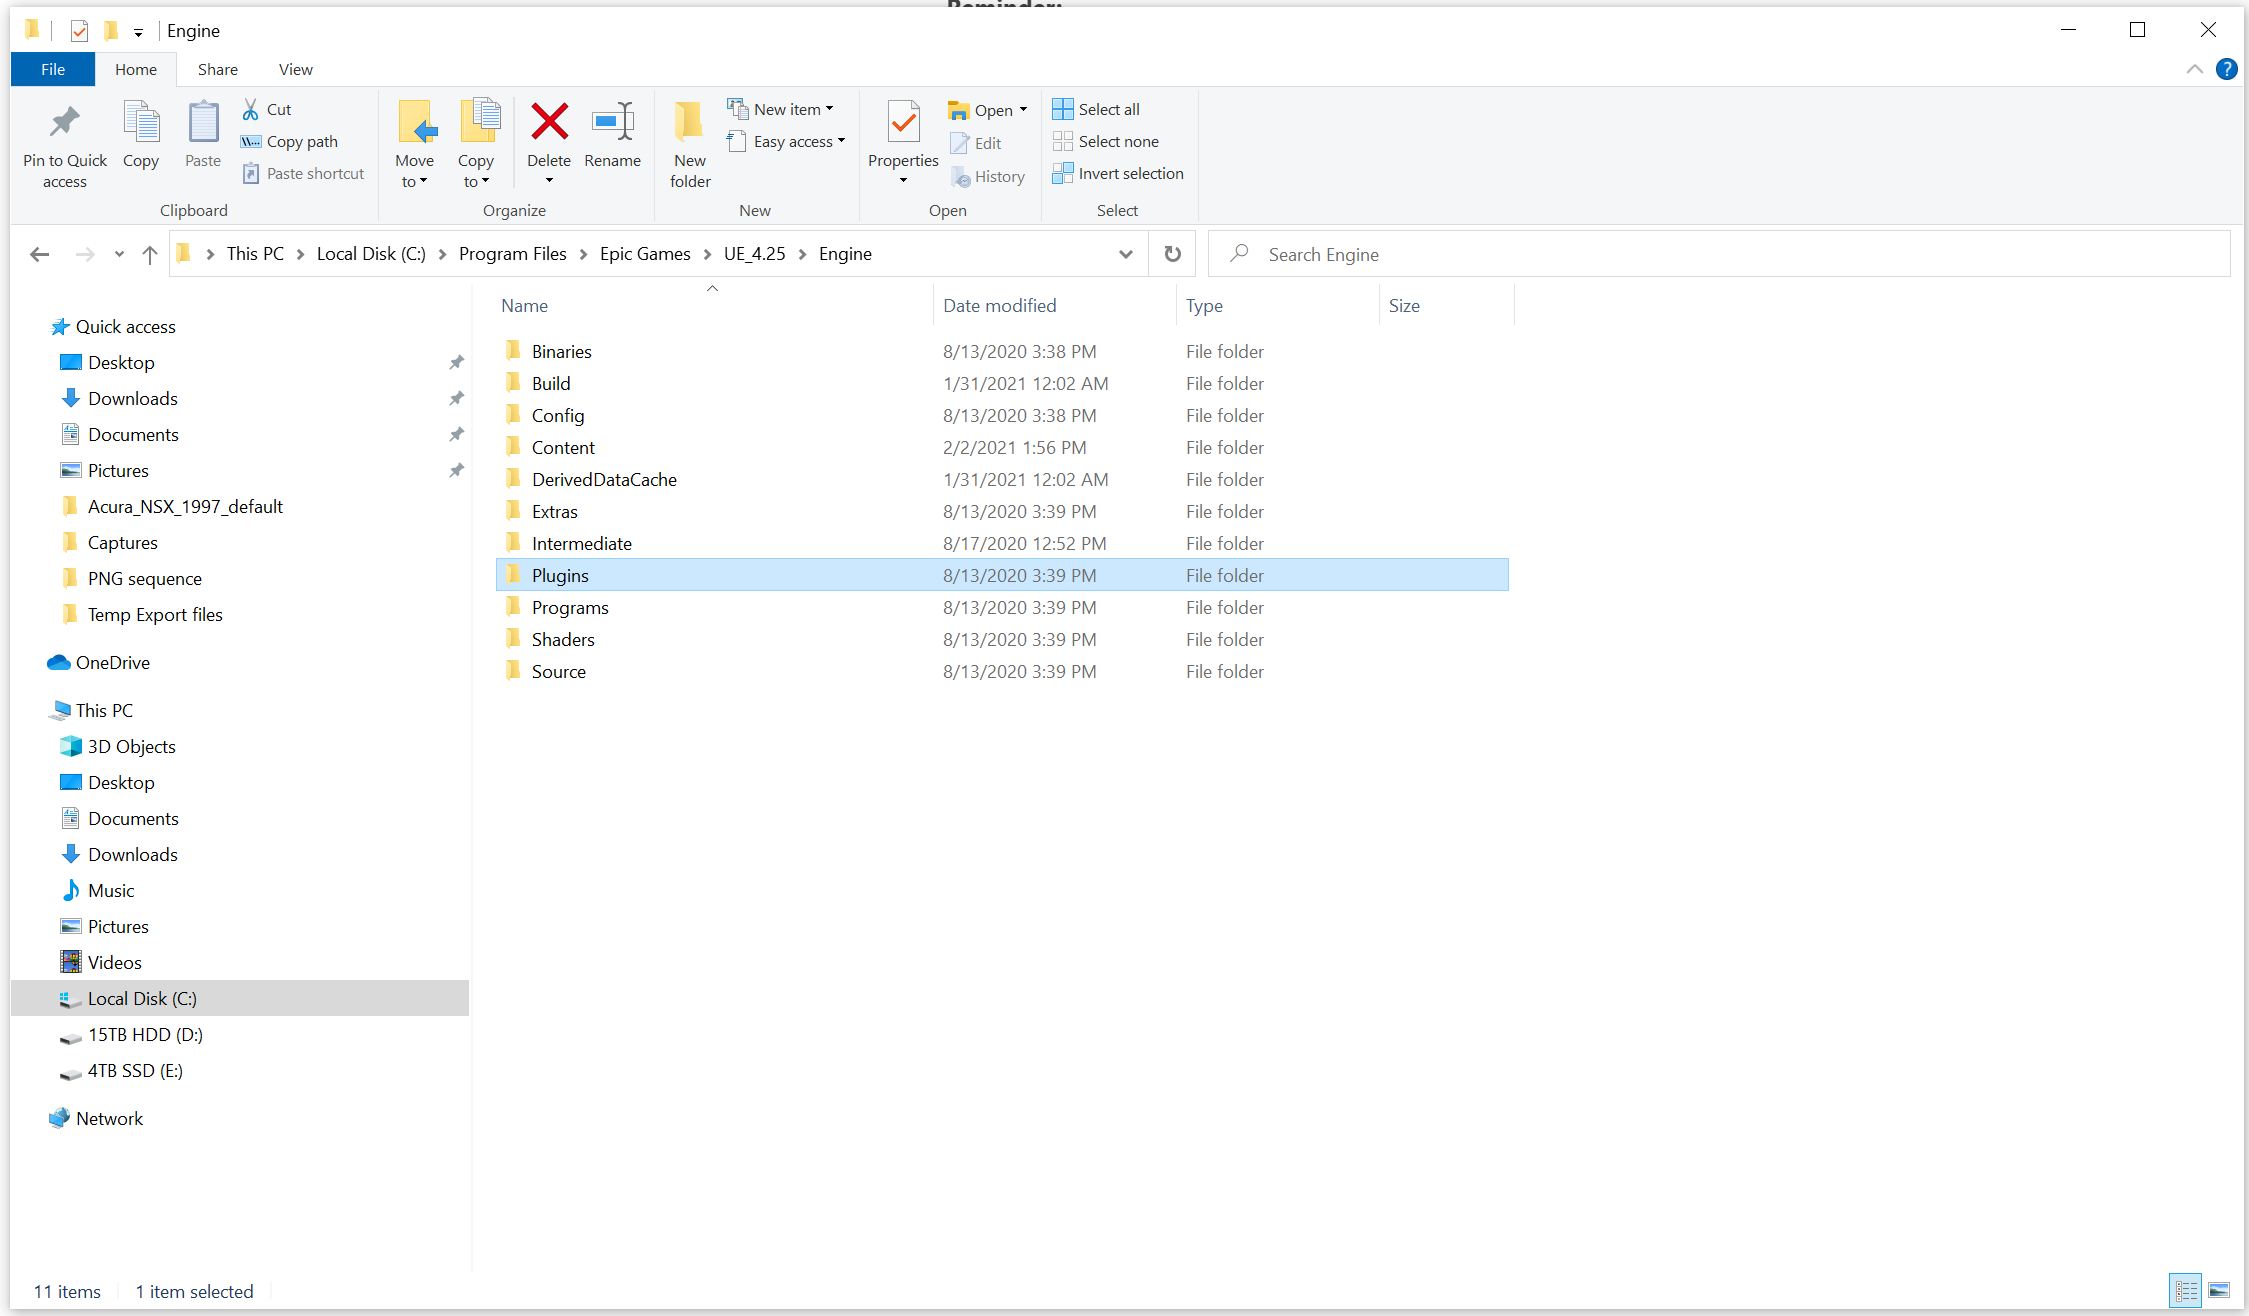Click Invert selection button

pos(1117,173)
